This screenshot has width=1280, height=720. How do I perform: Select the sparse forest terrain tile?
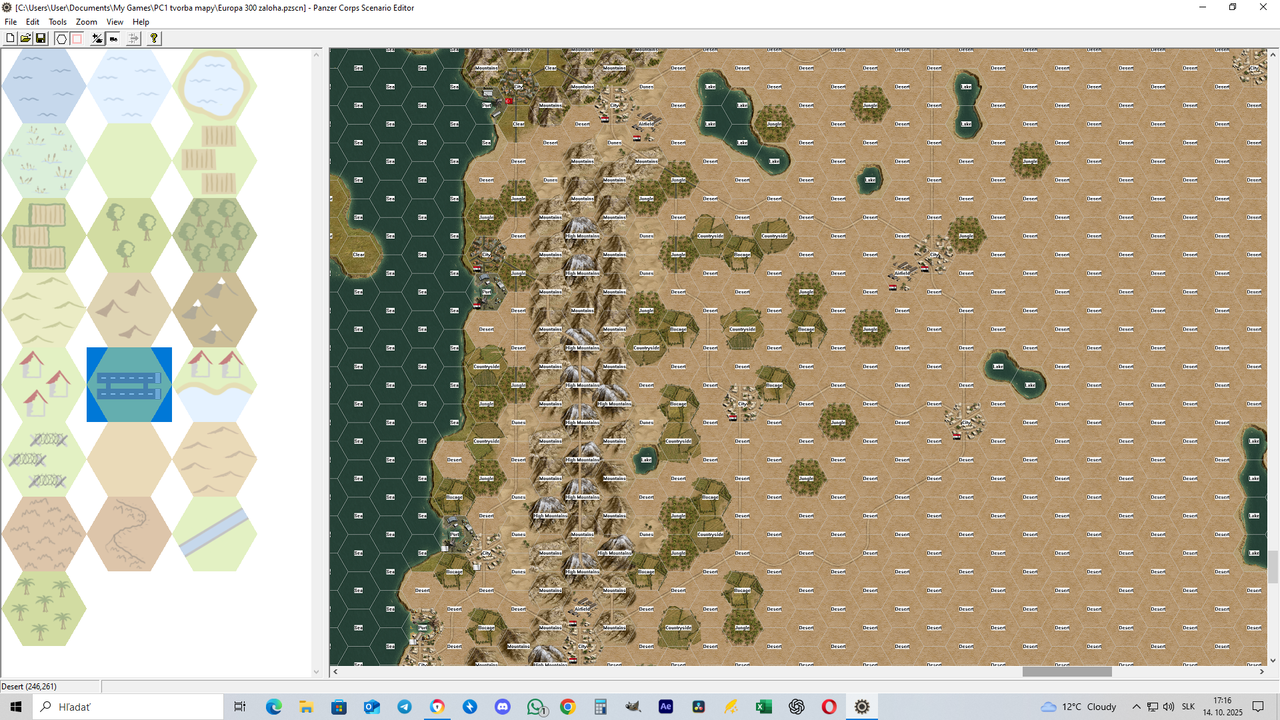(129, 235)
